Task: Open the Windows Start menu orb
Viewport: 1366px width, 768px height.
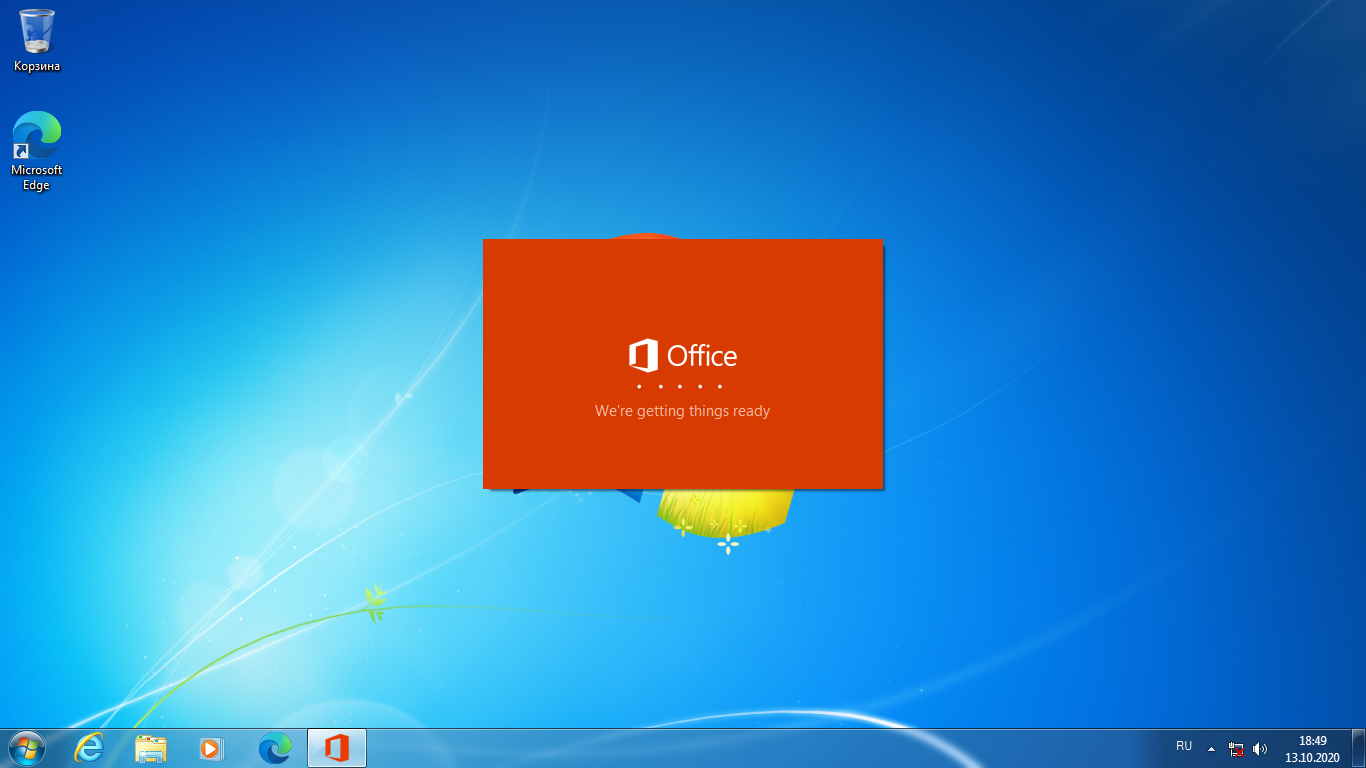Action: [27, 748]
